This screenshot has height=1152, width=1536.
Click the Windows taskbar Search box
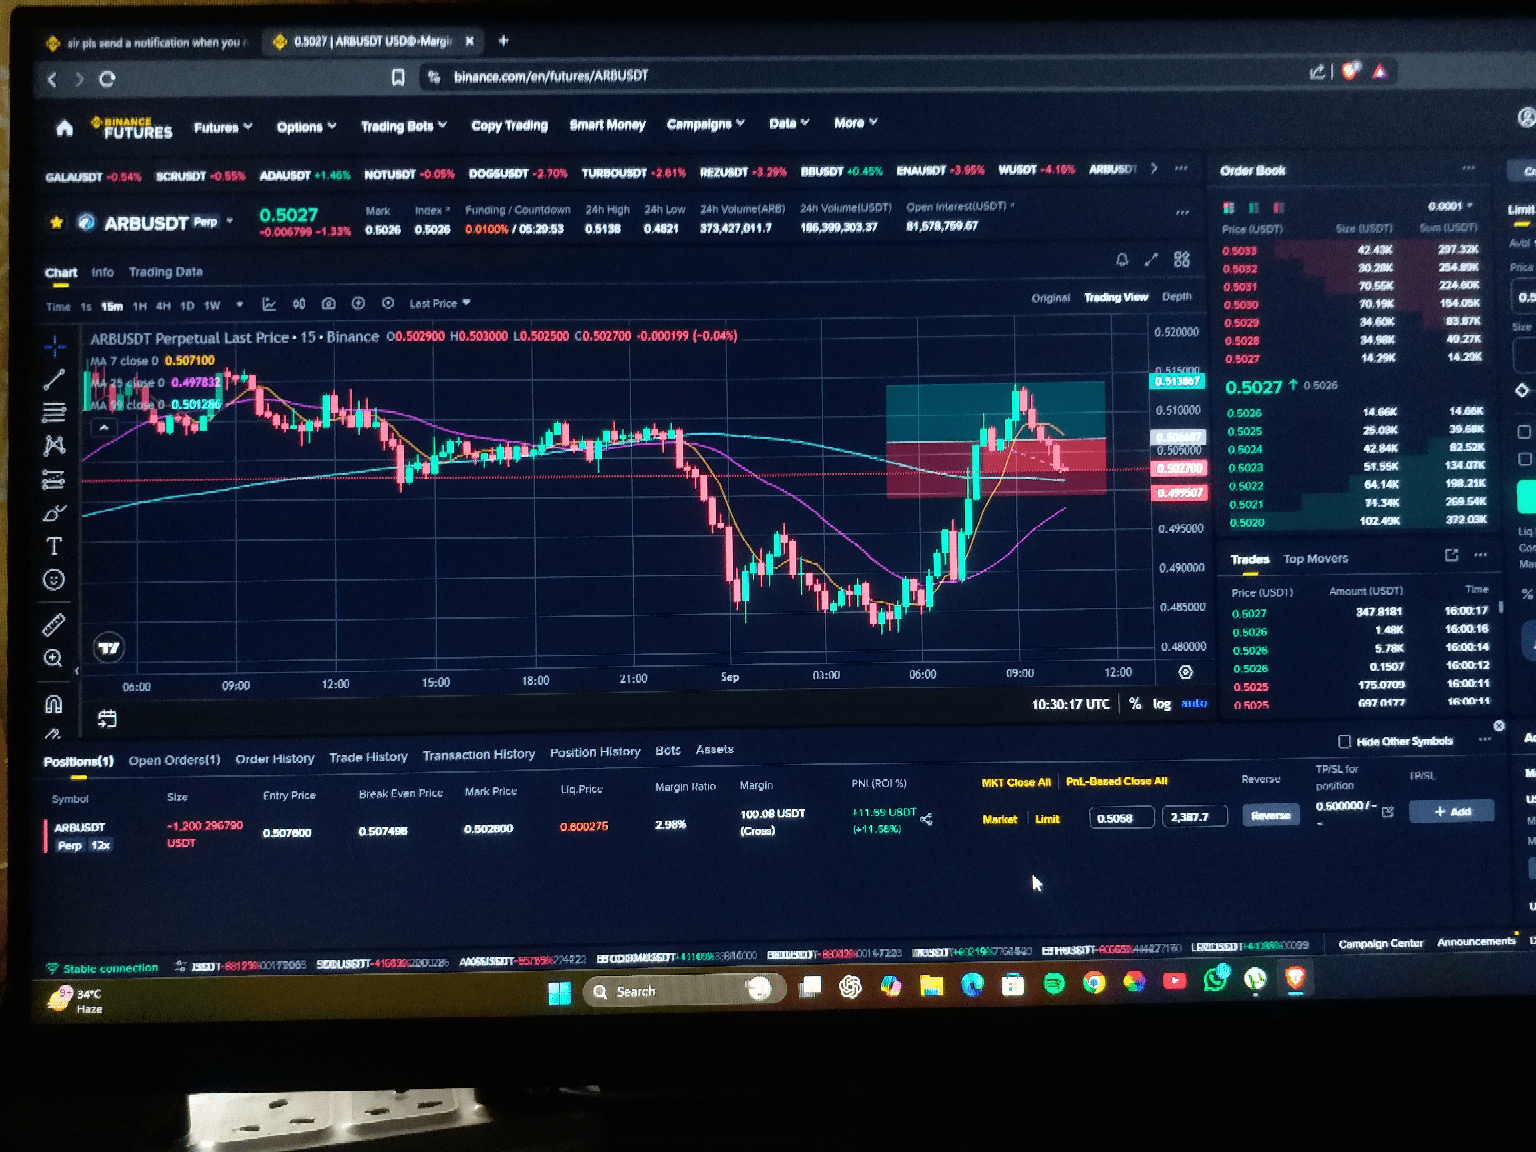click(684, 991)
